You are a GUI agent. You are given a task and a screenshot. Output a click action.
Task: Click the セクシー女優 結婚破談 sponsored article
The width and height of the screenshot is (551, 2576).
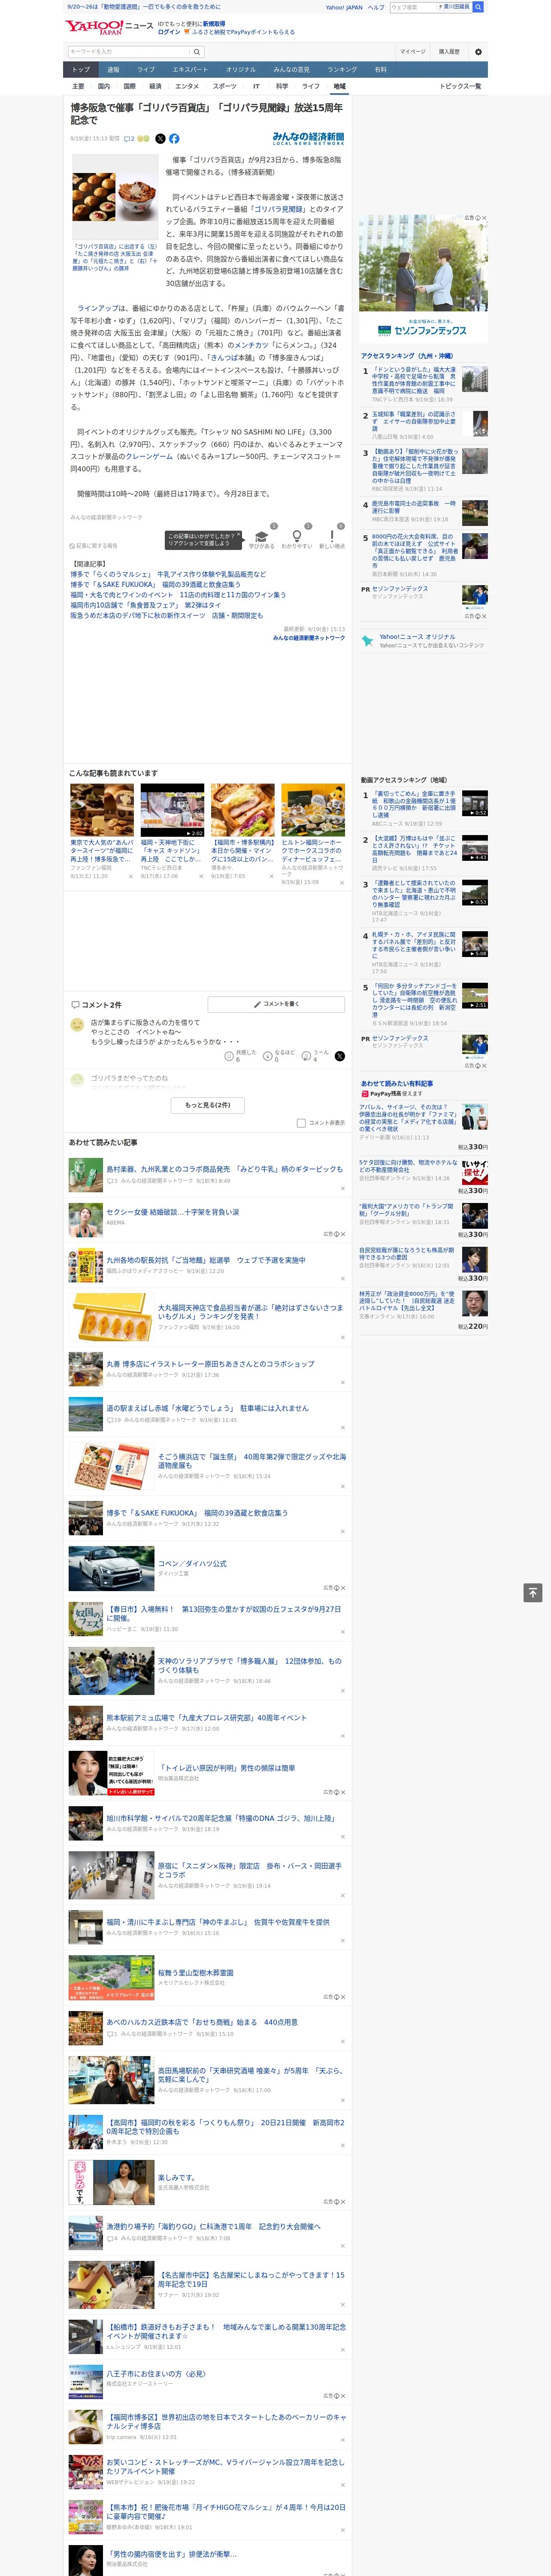pyautogui.click(x=172, y=1212)
